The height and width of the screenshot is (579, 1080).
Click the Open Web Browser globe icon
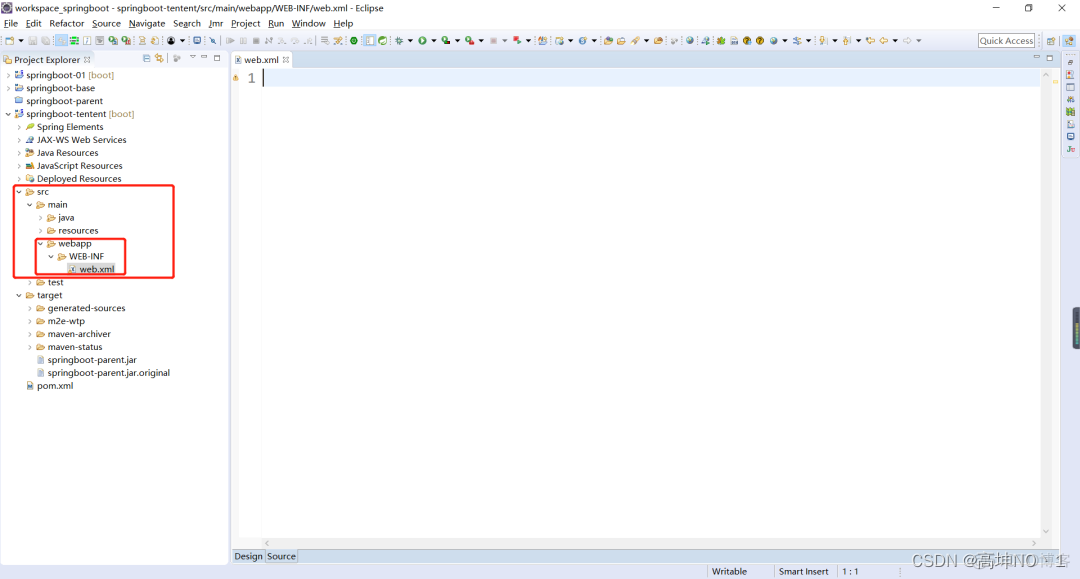689,41
